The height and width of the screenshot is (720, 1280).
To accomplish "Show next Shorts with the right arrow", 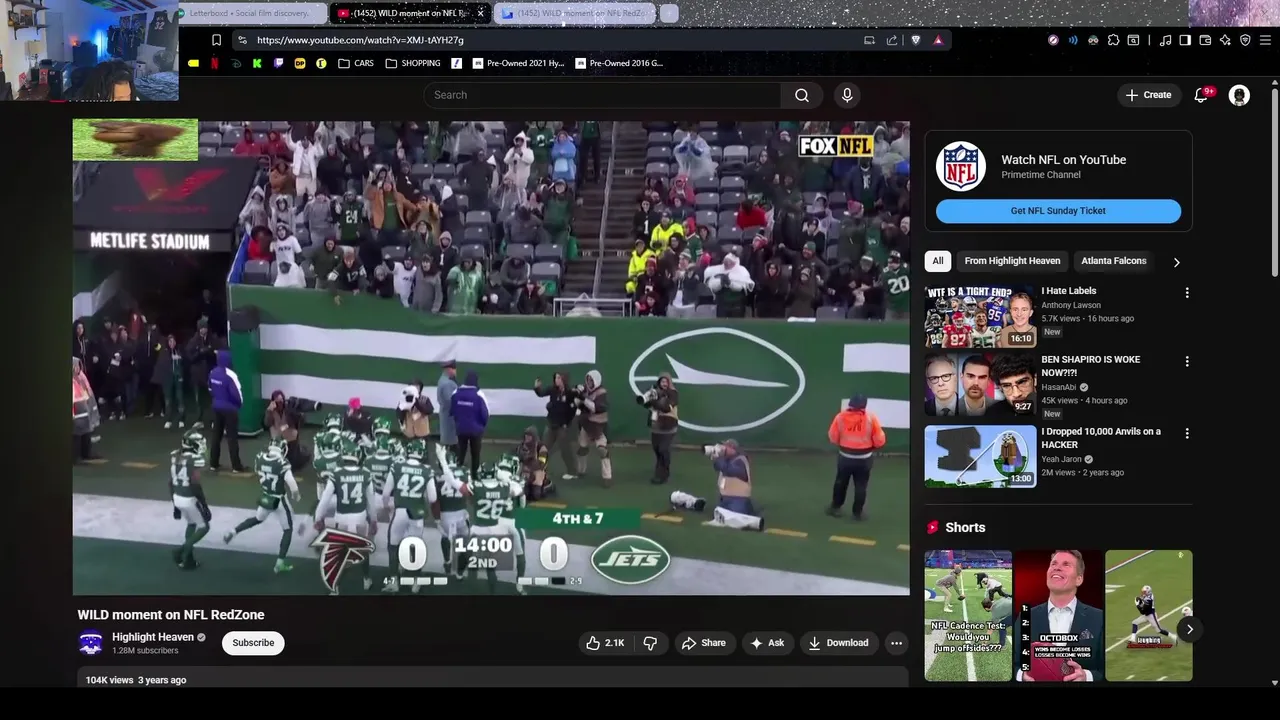I will [1189, 629].
